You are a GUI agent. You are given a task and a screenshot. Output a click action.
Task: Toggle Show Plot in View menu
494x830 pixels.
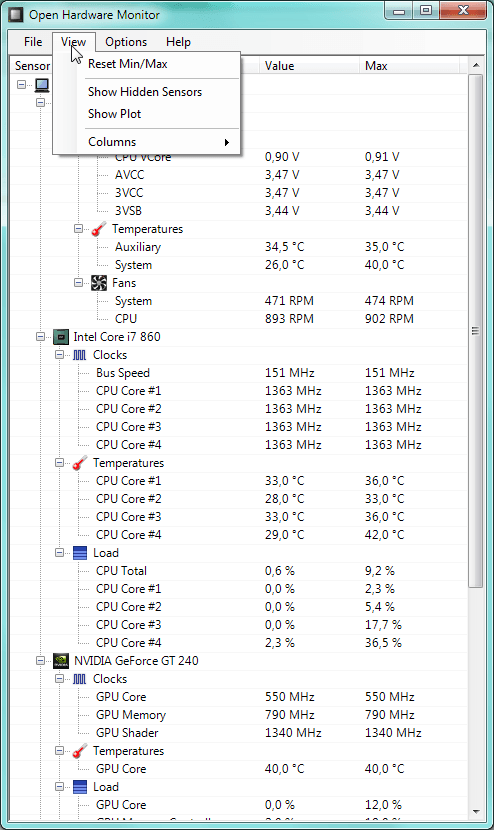coord(114,114)
